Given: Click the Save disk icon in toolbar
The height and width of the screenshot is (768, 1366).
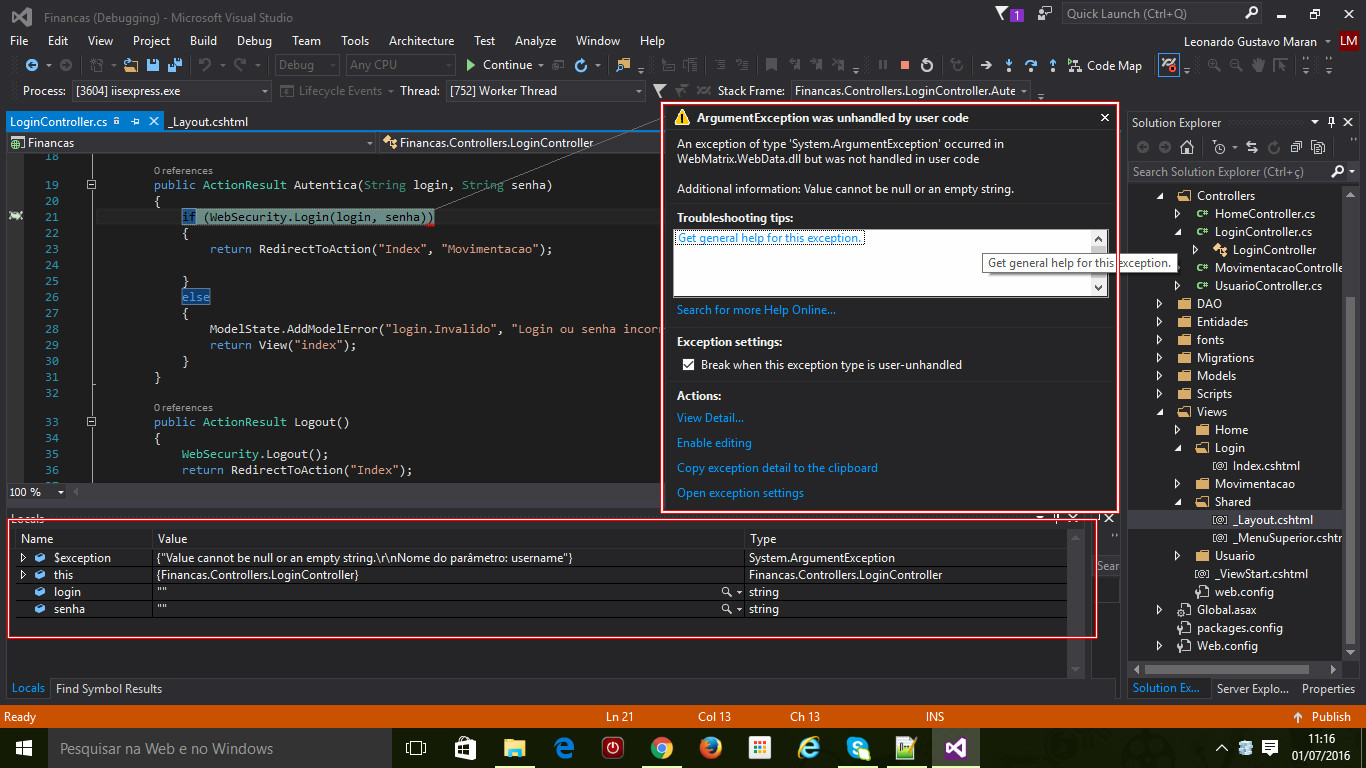Looking at the screenshot, I should point(153,65).
